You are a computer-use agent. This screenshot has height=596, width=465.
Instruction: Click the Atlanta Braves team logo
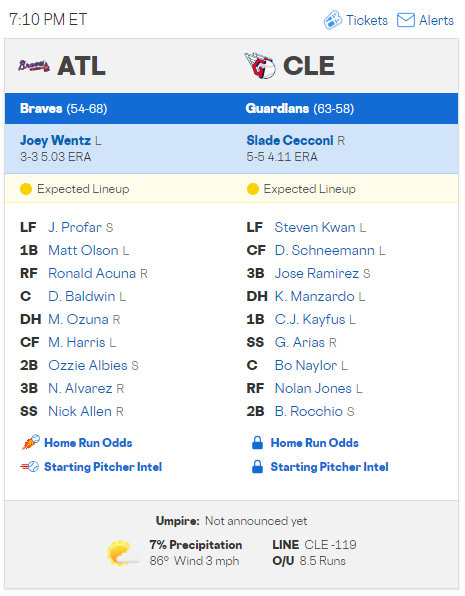point(34,66)
